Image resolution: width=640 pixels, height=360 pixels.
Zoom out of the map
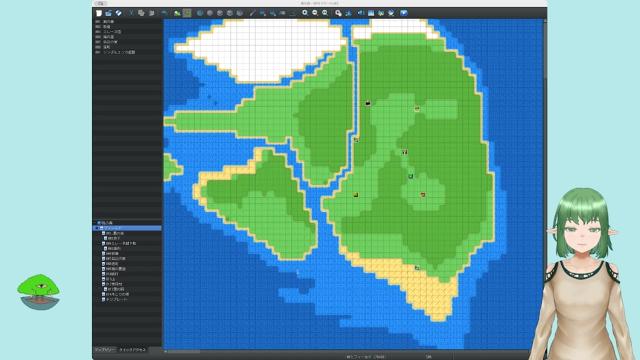(315, 13)
